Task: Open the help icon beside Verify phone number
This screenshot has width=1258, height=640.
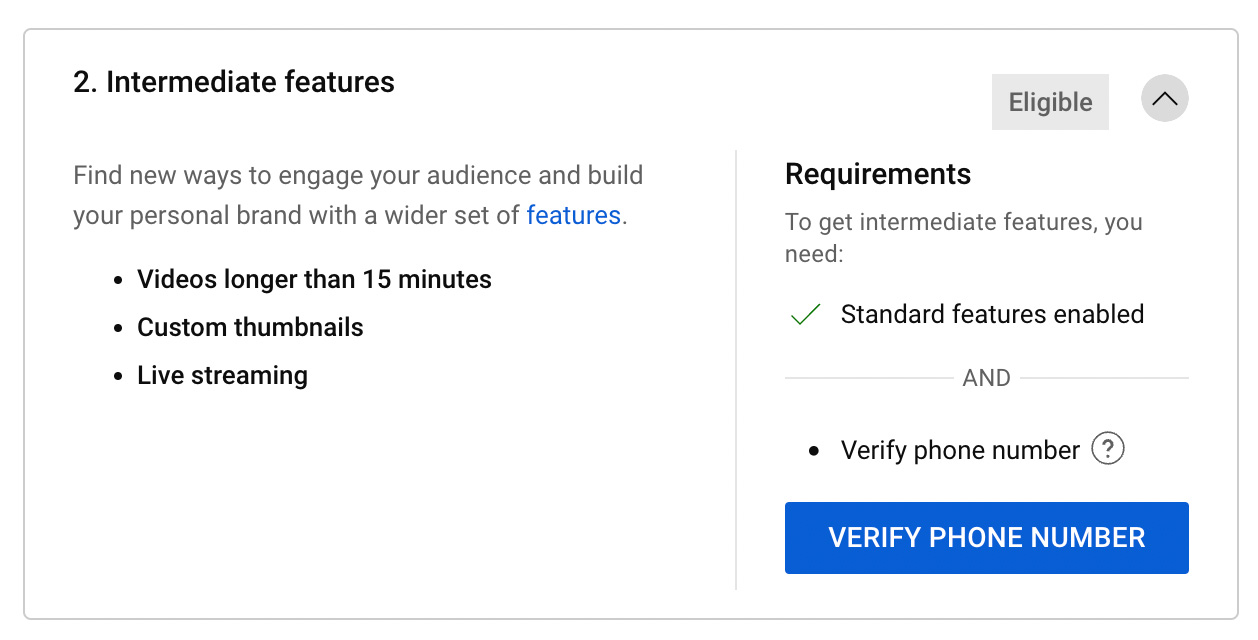Action: click(x=1108, y=449)
